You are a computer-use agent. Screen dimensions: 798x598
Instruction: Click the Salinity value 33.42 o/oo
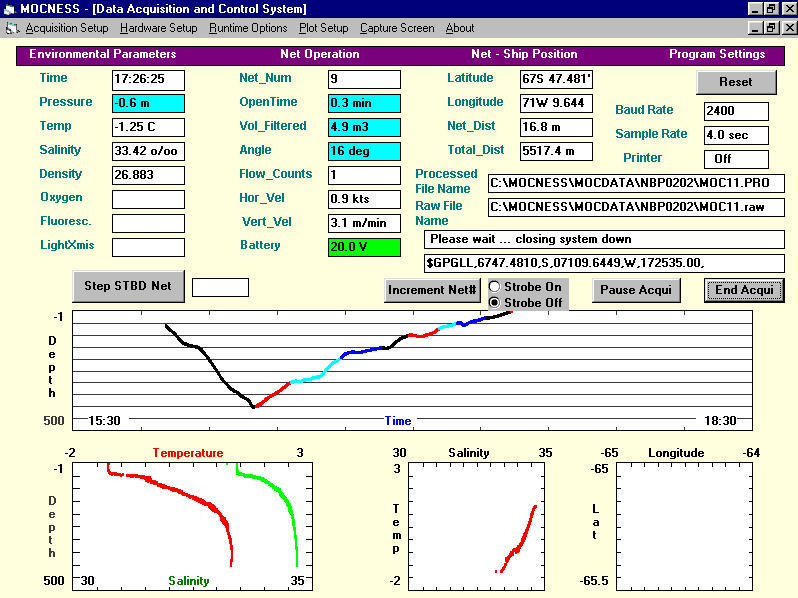click(x=148, y=151)
